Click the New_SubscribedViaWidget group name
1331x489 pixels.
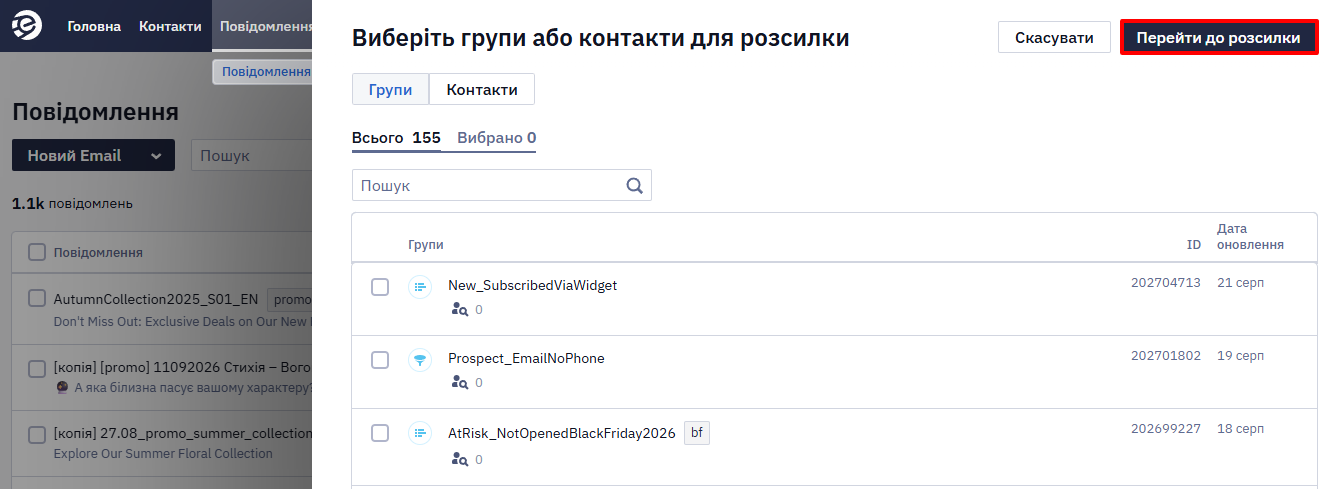coord(533,285)
